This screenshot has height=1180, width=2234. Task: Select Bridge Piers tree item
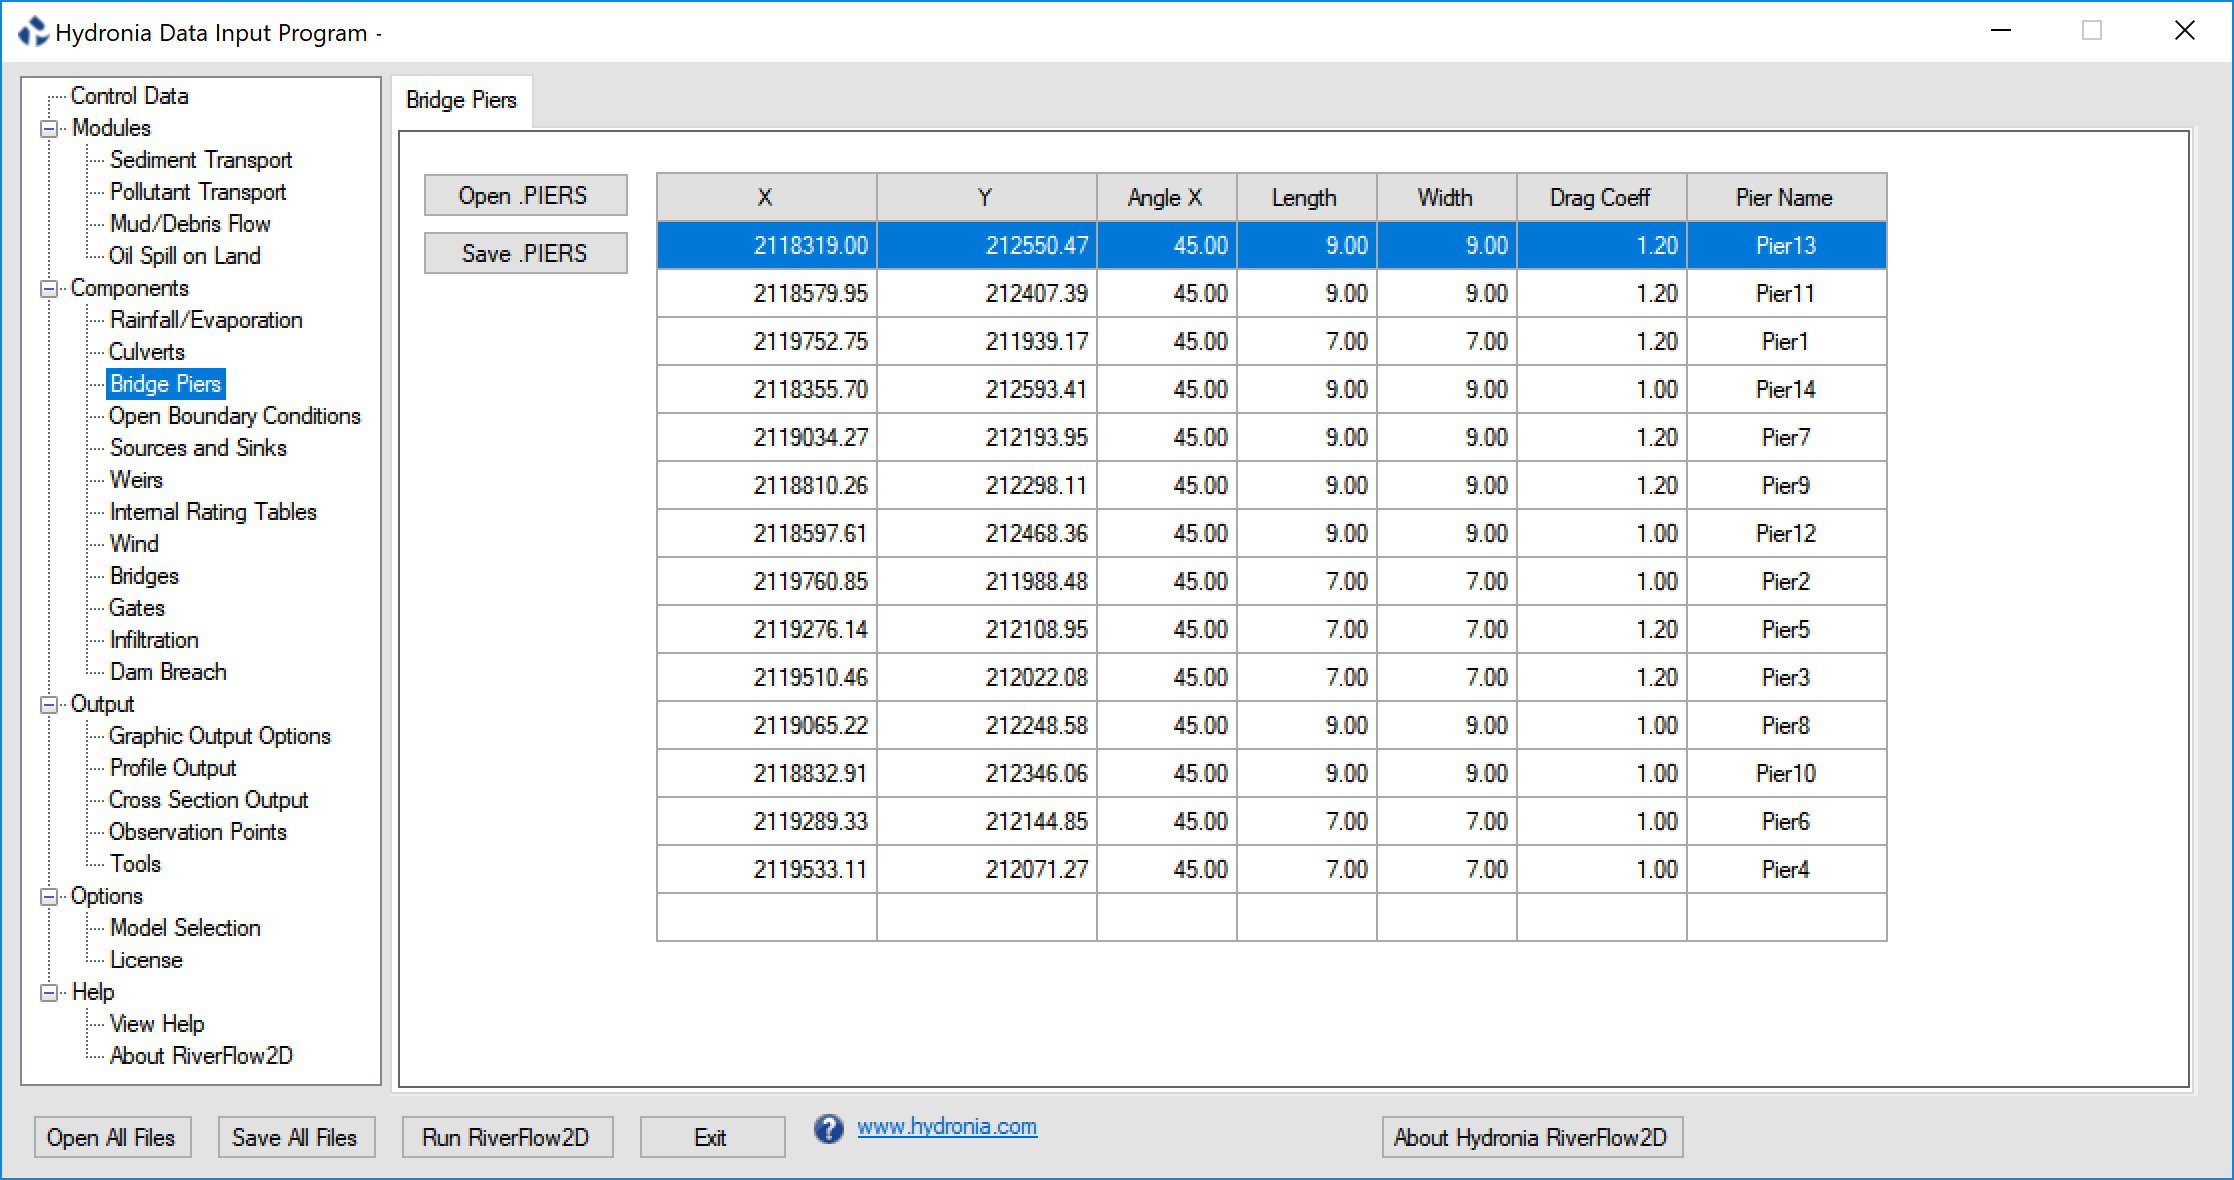pos(166,384)
